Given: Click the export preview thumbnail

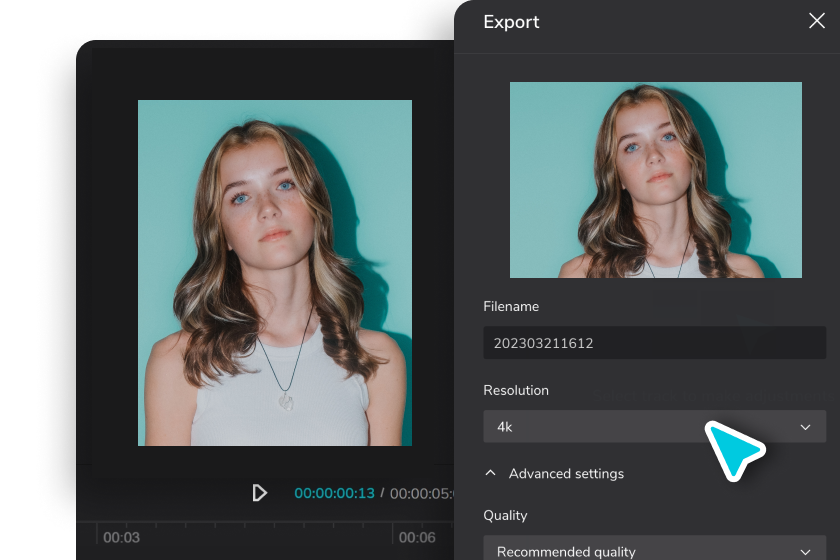Looking at the screenshot, I should click(x=655, y=180).
